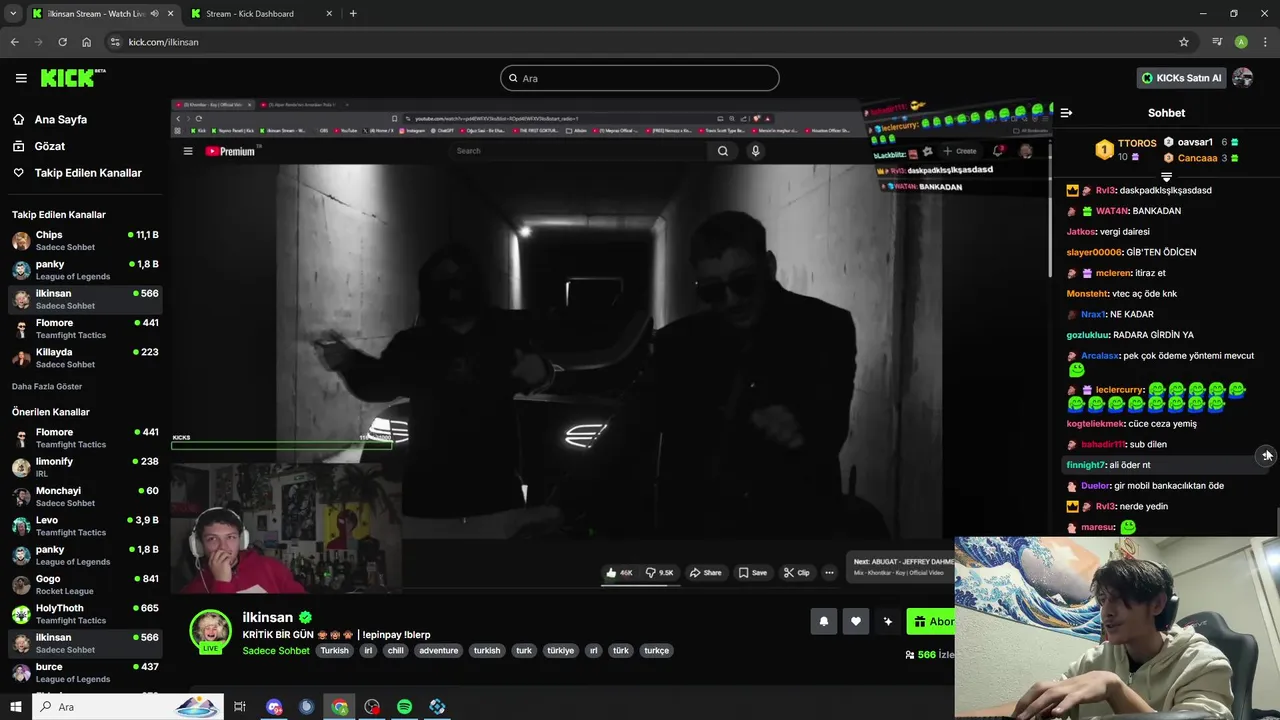
Task: Go back in browser history
Action: pos(14,42)
